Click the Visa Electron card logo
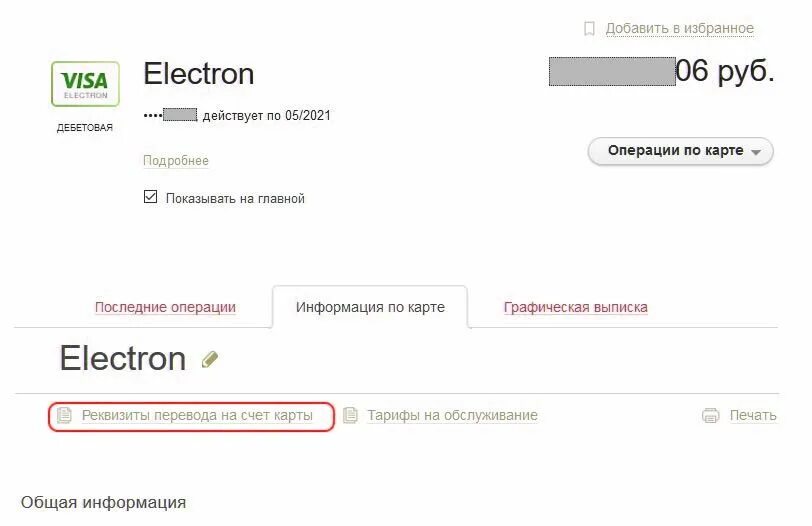The width and height of the screenshot is (812, 526). 85,84
